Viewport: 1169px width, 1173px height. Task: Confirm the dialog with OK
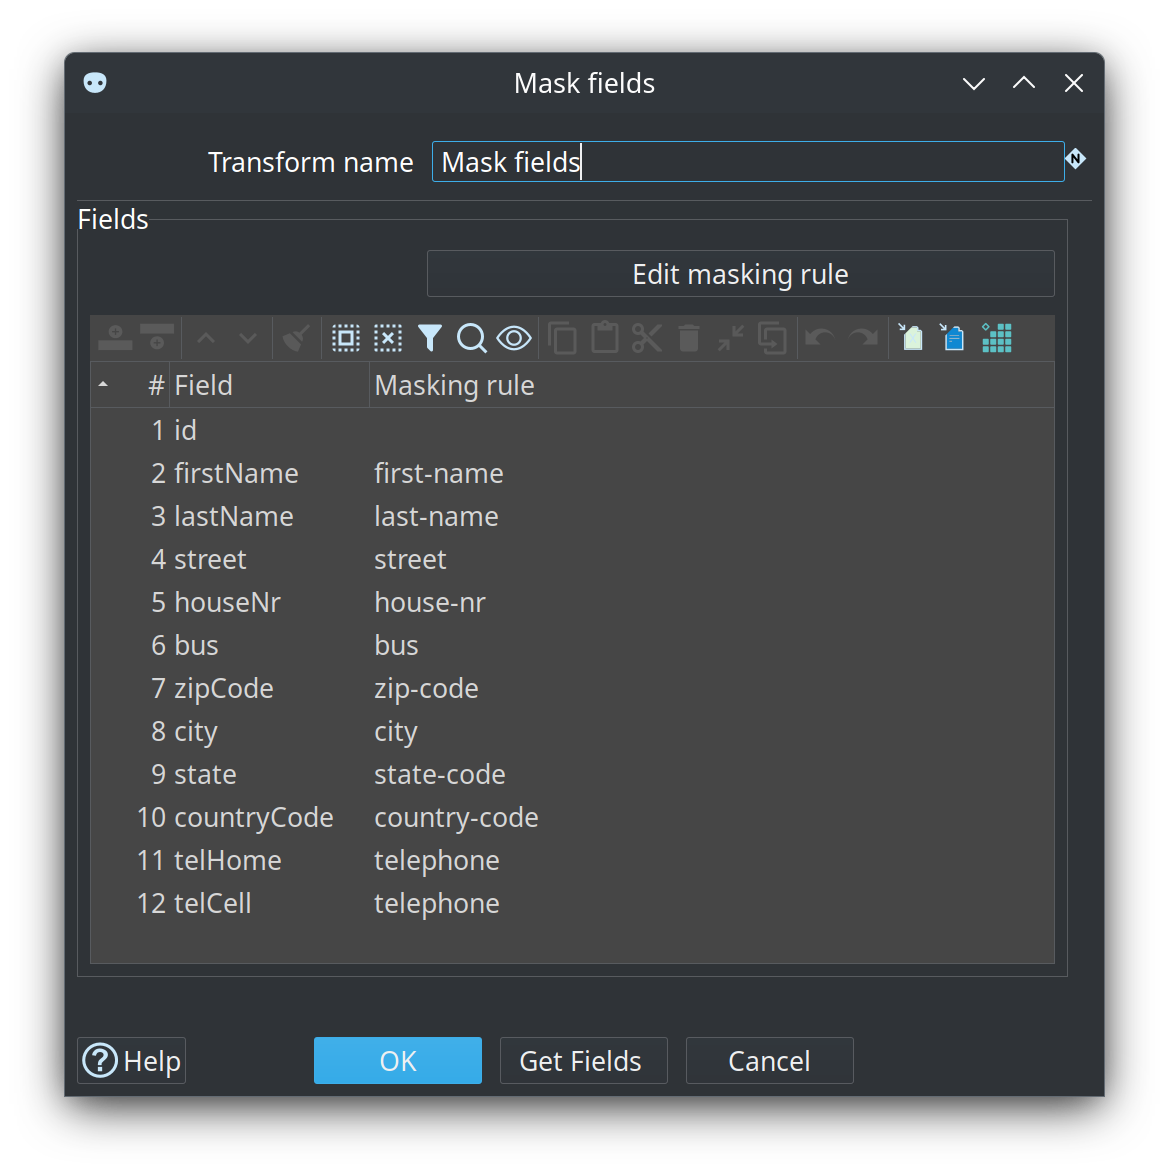tap(397, 1060)
